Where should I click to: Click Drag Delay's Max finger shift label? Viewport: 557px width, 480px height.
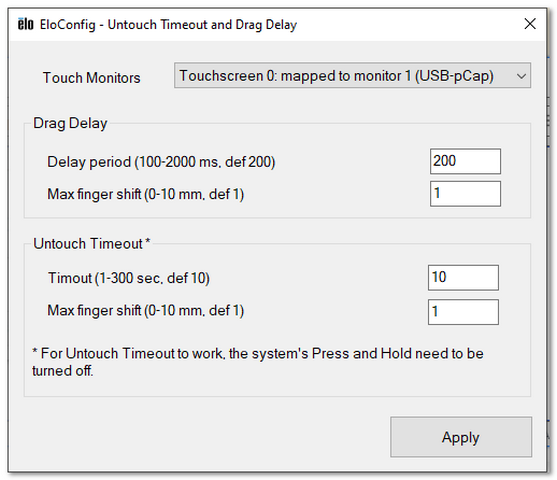(146, 194)
